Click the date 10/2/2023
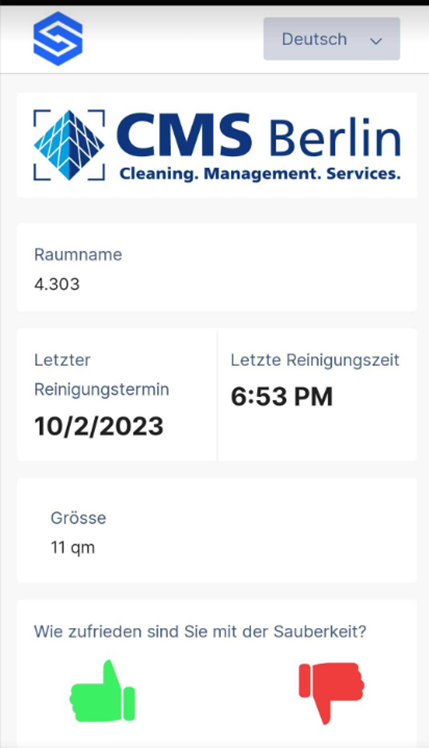 (99, 426)
